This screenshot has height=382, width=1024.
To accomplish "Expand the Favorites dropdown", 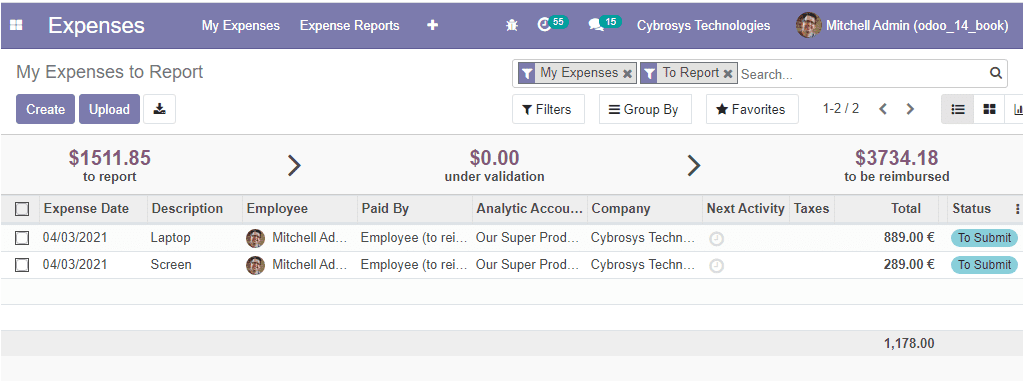I will coord(752,109).
